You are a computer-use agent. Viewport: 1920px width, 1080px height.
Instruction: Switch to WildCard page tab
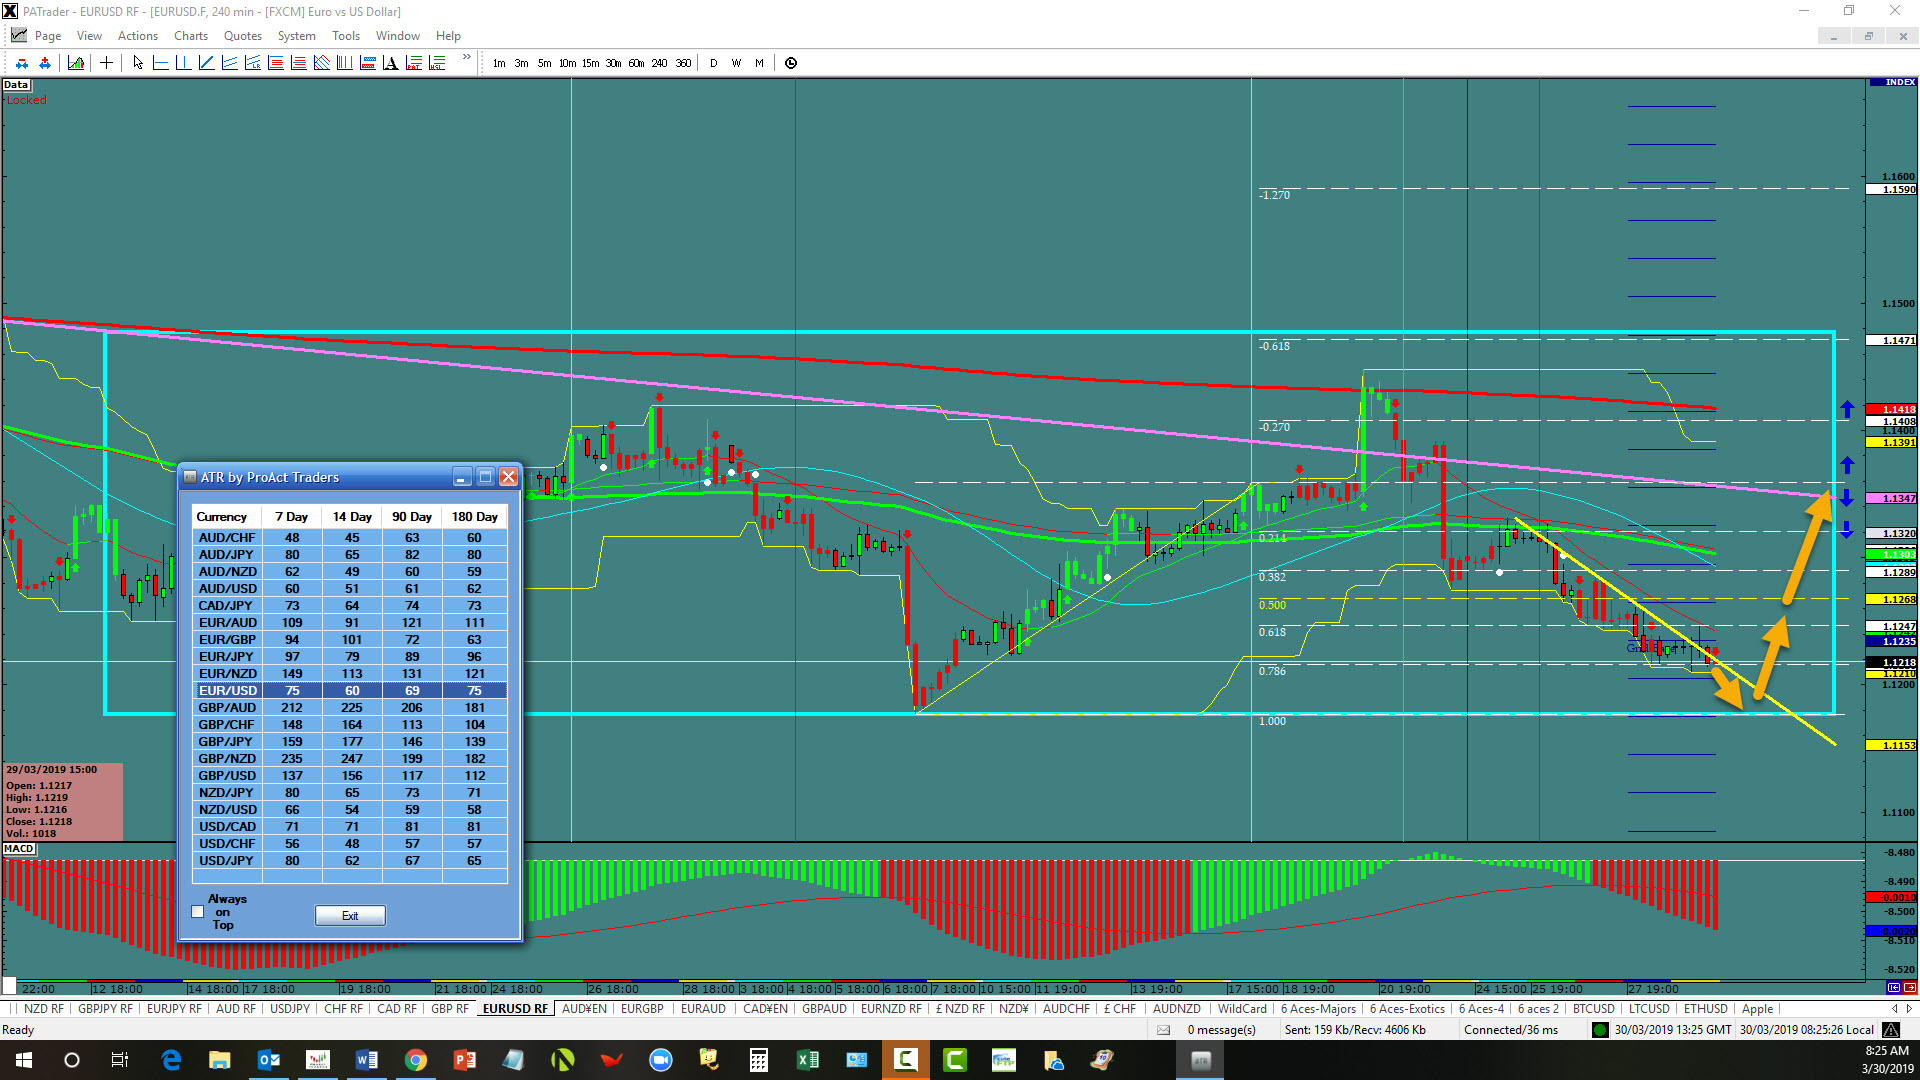coord(1242,1009)
